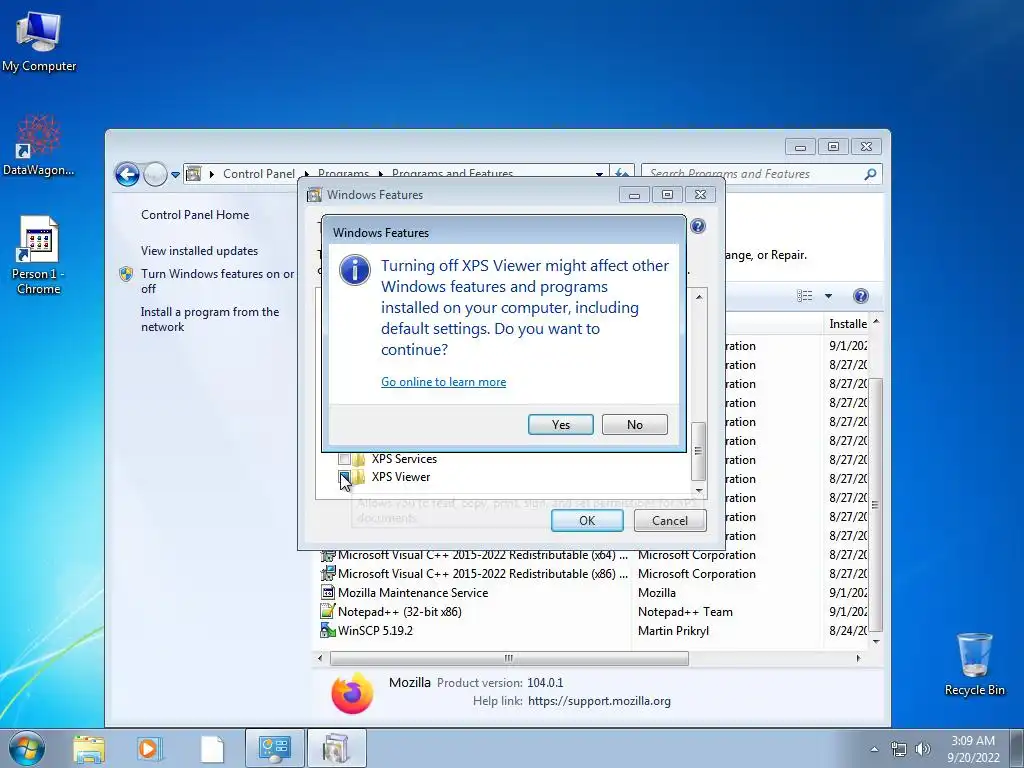Image resolution: width=1024 pixels, height=768 pixels.
Task: Click the search magnifier icon
Action: pos(870,174)
